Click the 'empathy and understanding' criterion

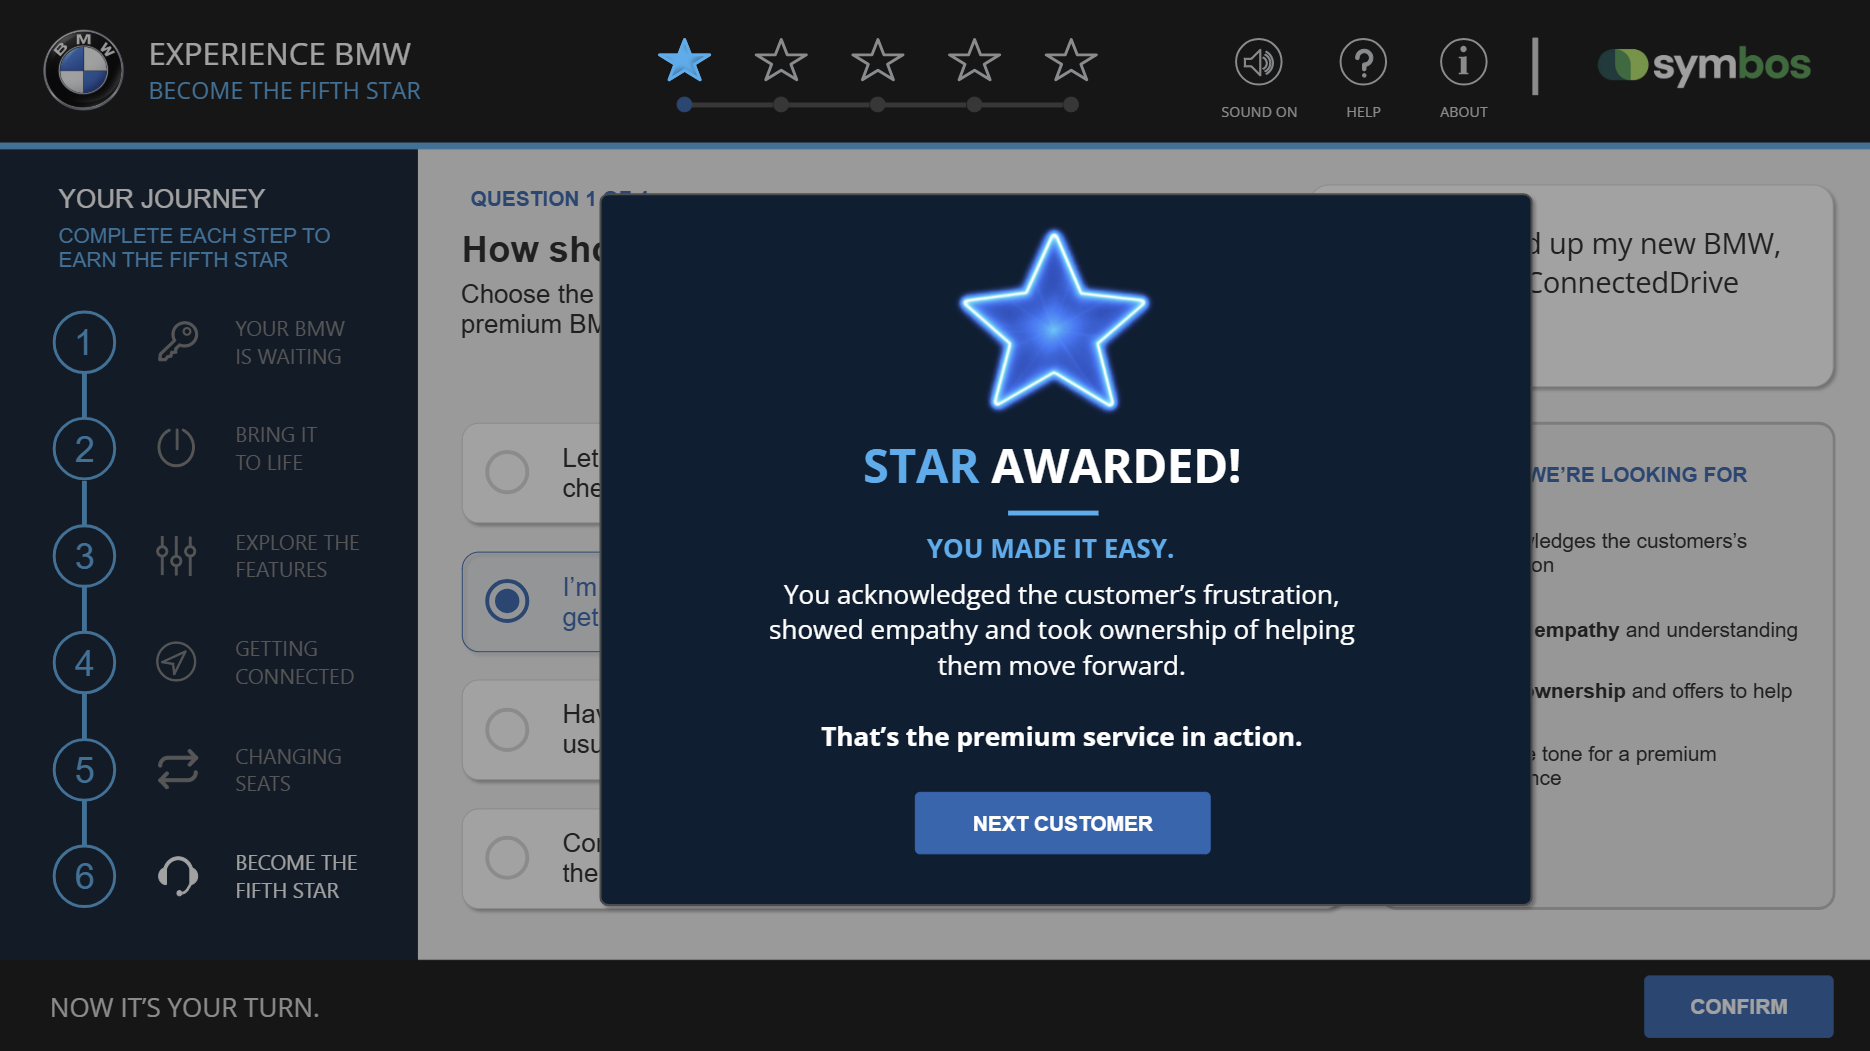click(x=1666, y=630)
